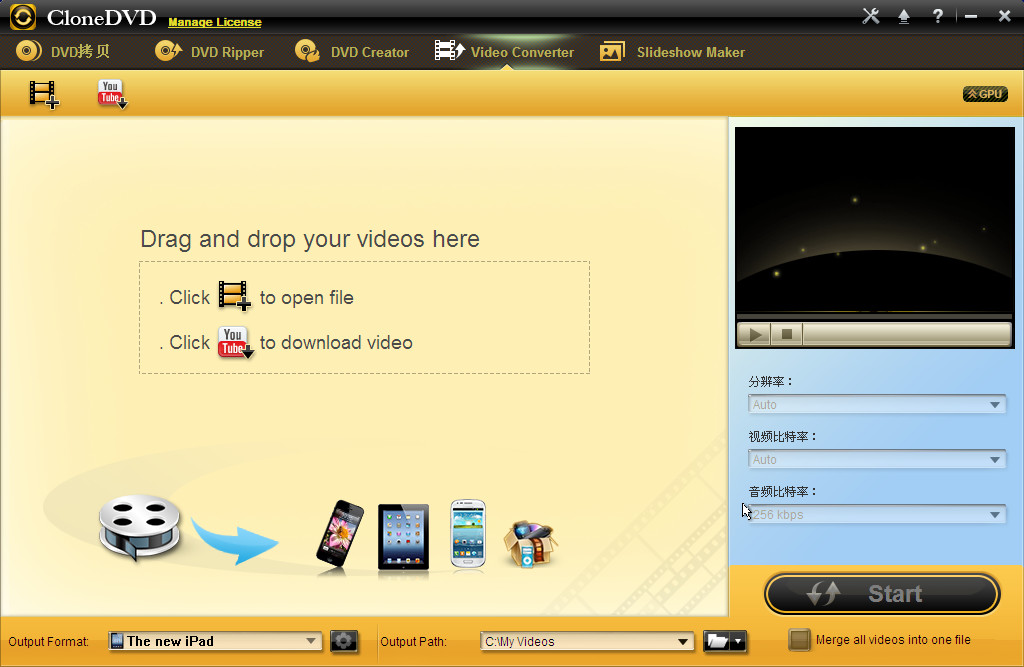Click the Samsung phone illustration
1024x667 pixels.
(x=468, y=533)
